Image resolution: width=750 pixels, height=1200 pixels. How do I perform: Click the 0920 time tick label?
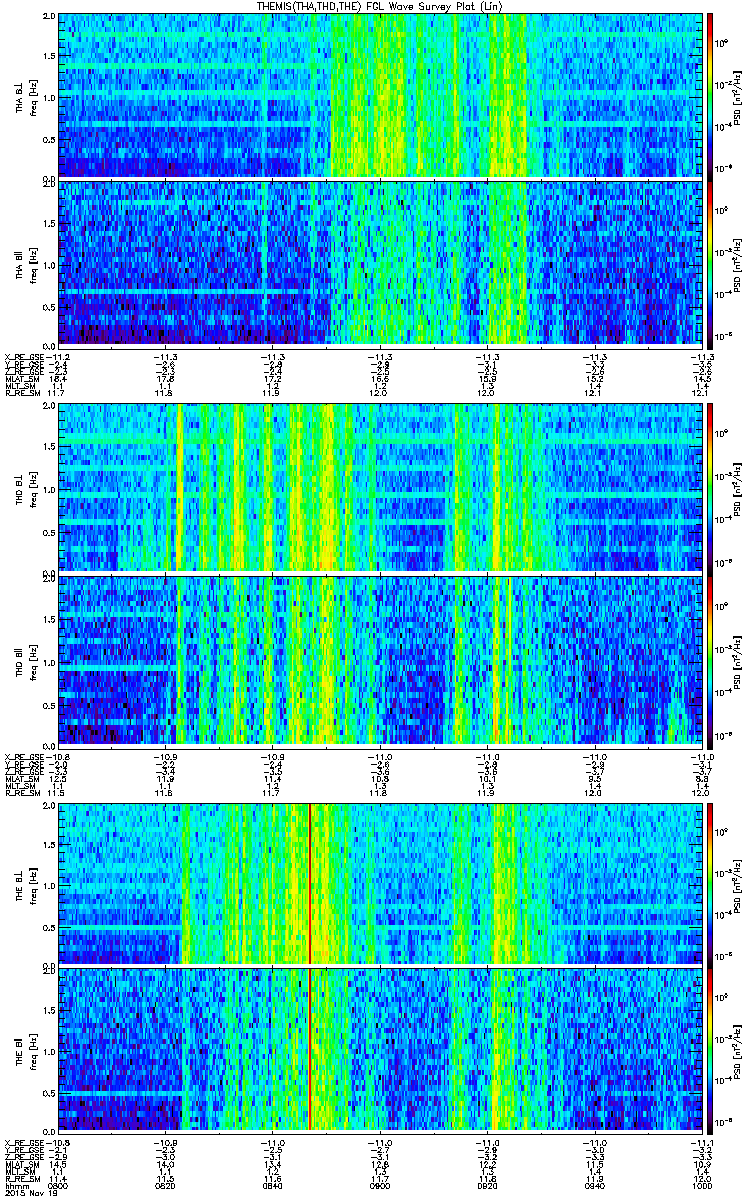pyautogui.click(x=486, y=1184)
